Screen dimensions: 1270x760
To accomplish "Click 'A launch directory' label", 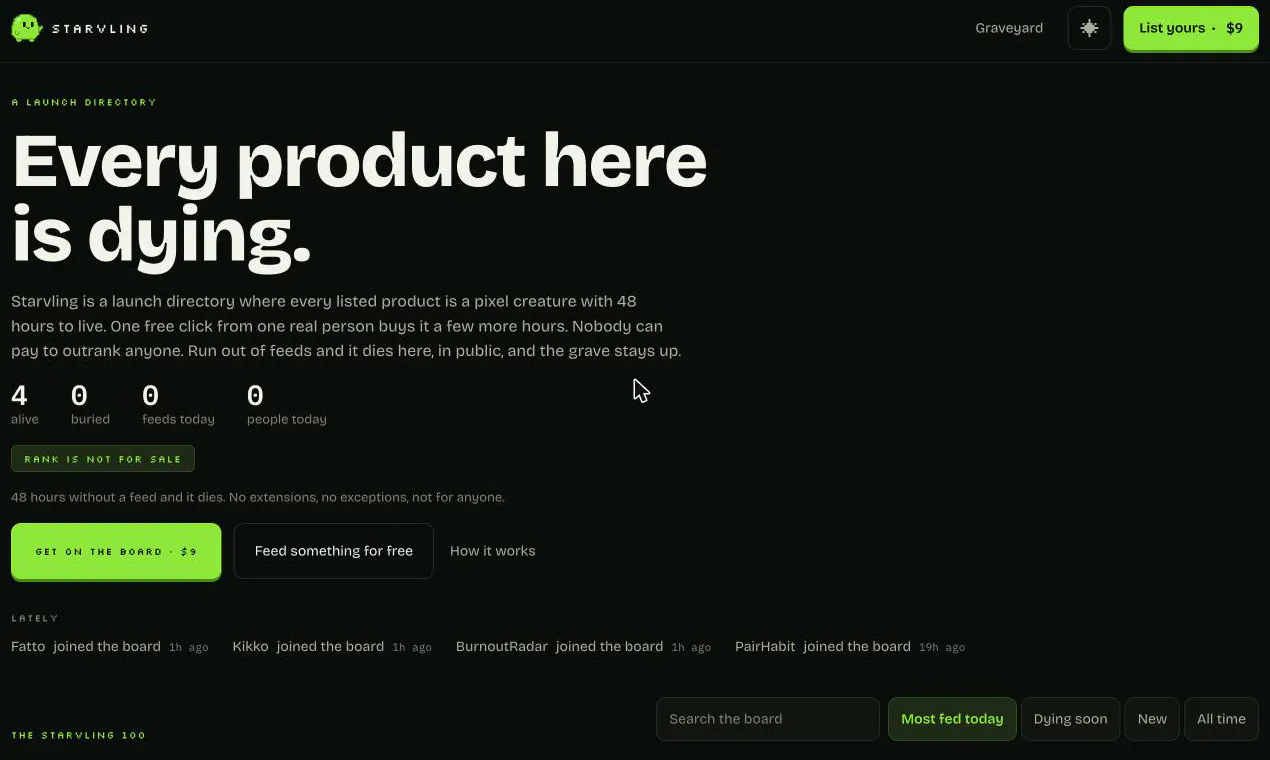I will coord(84,102).
